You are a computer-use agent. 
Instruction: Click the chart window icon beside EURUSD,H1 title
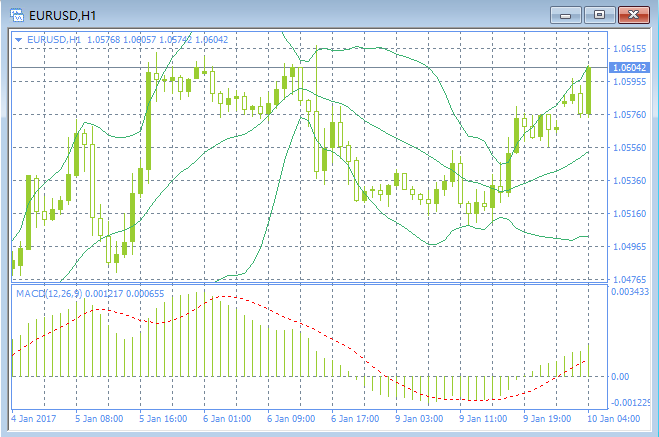pos(17,16)
